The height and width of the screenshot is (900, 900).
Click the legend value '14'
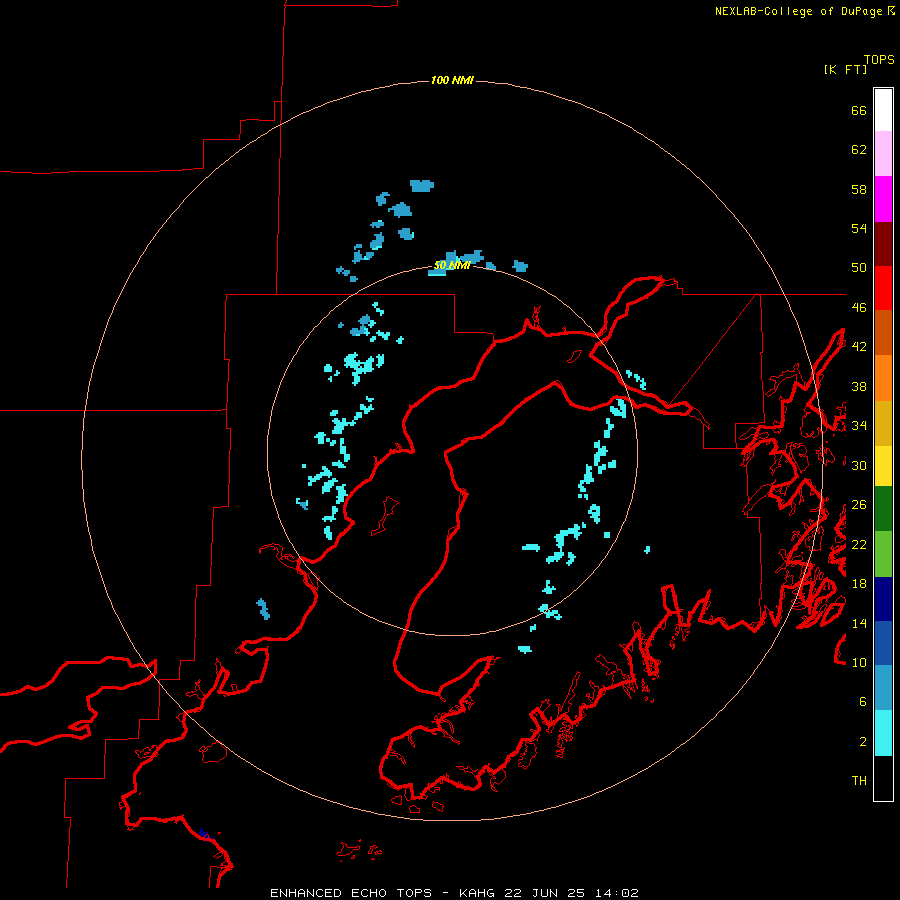(x=859, y=623)
